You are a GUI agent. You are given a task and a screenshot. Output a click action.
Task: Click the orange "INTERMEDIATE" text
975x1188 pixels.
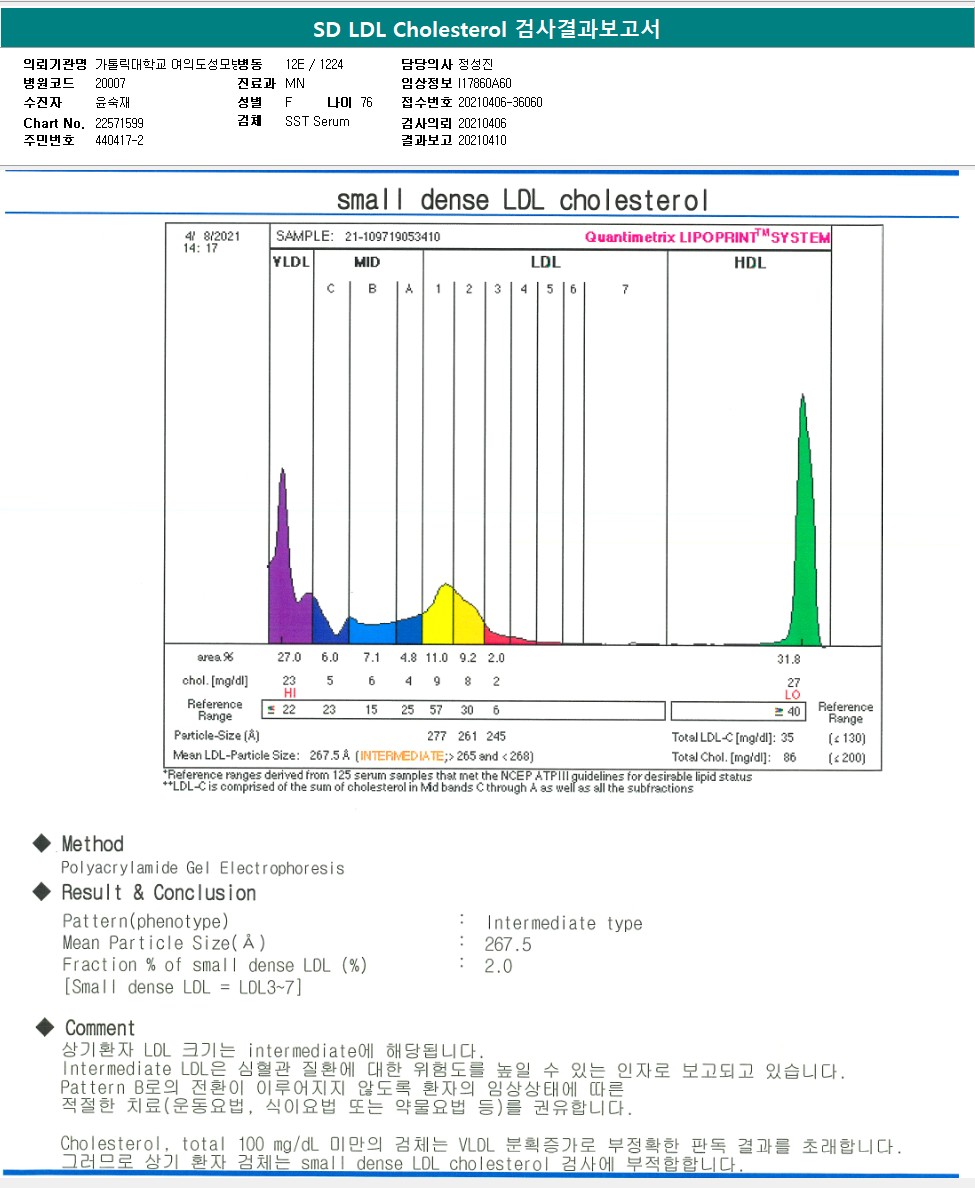402,756
